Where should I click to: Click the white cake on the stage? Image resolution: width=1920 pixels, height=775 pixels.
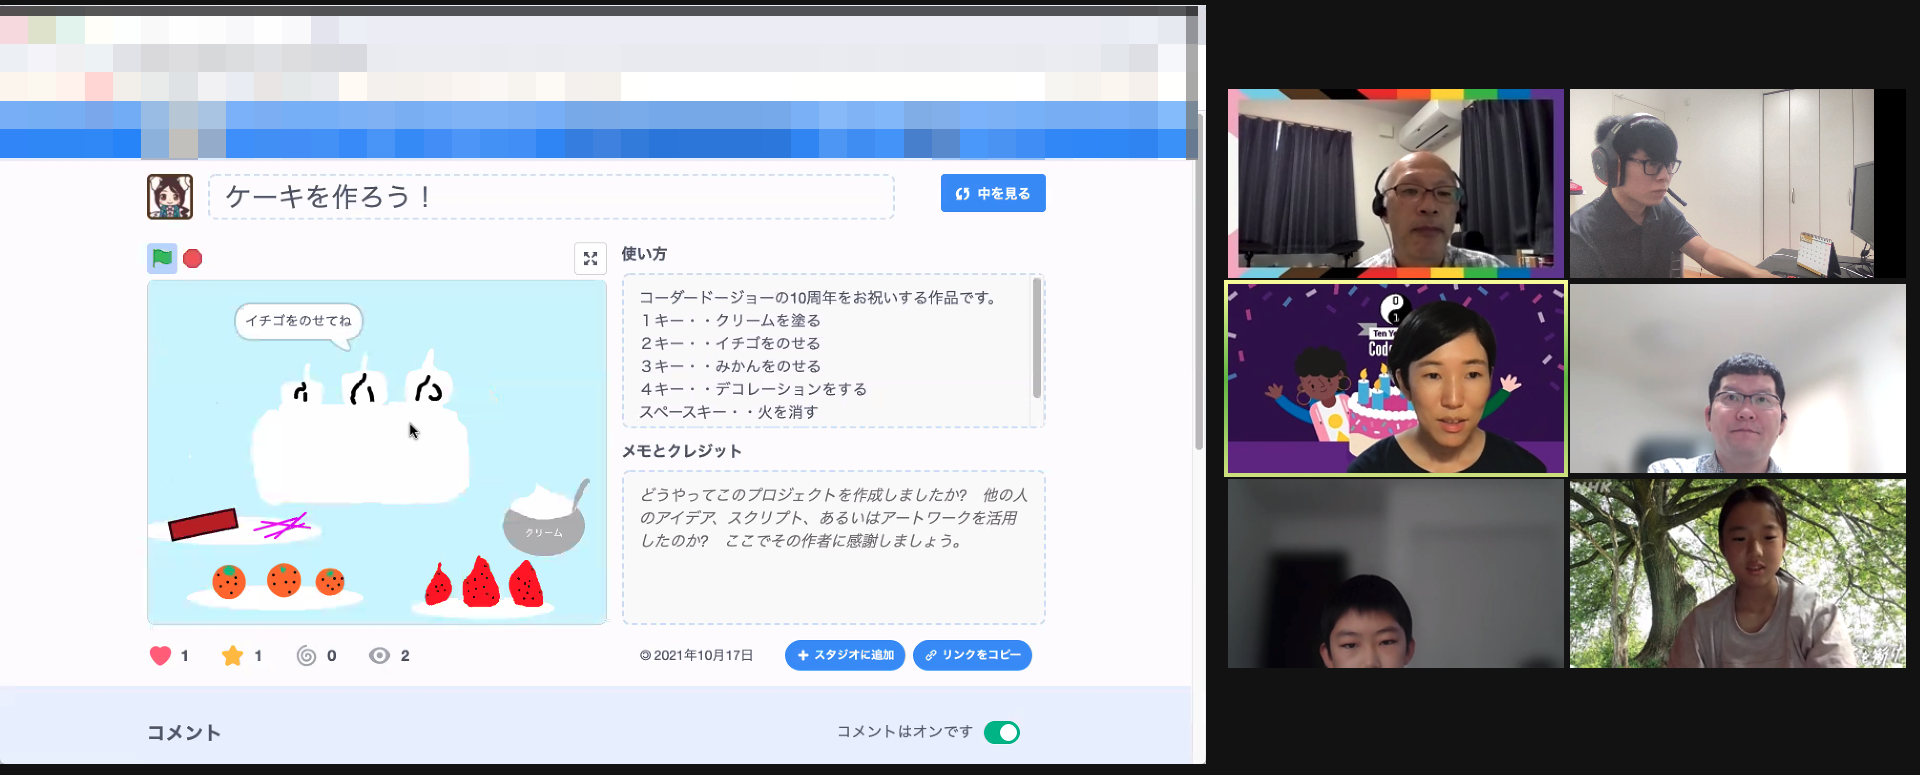click(360, 452)
